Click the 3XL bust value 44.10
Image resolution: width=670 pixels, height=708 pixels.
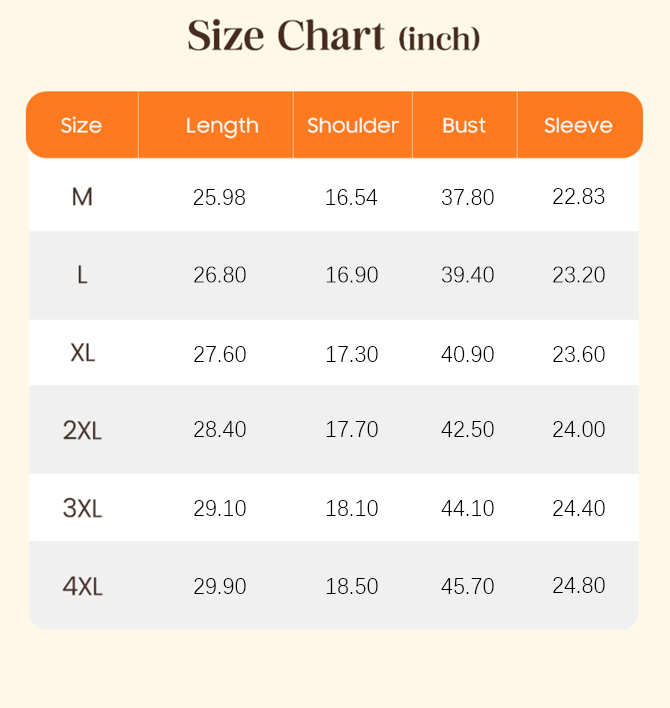(468, 508)
